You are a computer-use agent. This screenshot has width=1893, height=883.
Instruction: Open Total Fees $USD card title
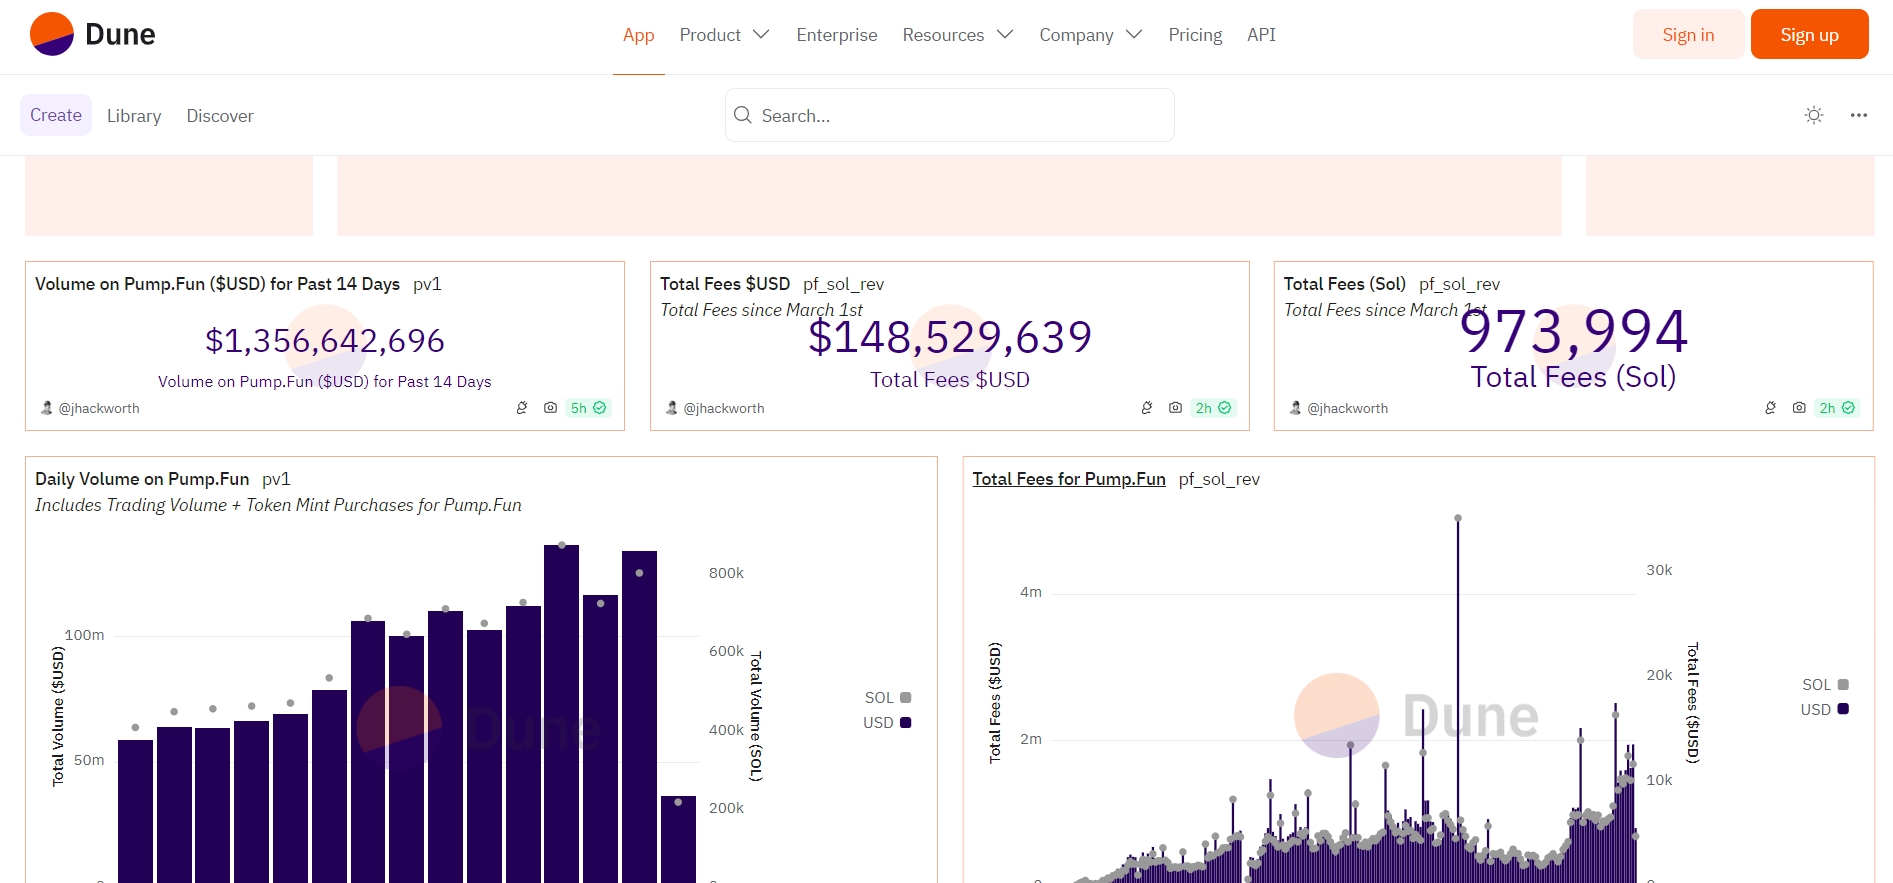tap(725, 284)
